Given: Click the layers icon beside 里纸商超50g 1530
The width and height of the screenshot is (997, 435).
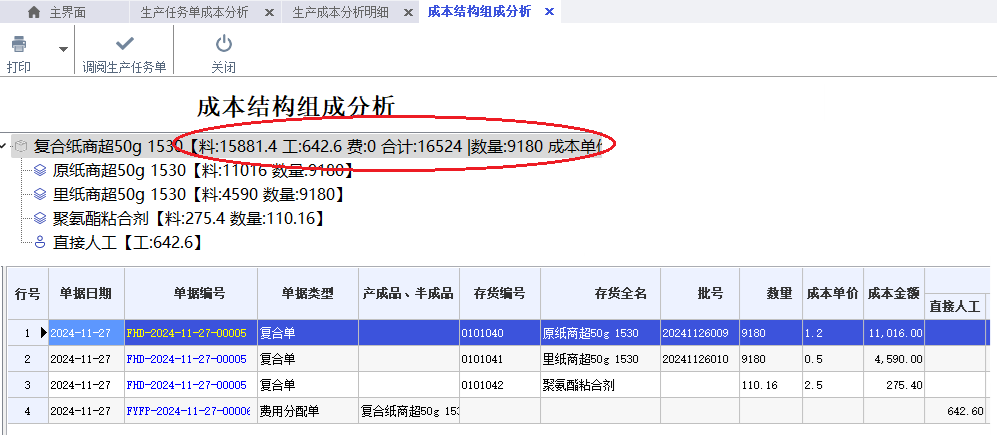Looking at the screenshot, I should pos(40,195).
